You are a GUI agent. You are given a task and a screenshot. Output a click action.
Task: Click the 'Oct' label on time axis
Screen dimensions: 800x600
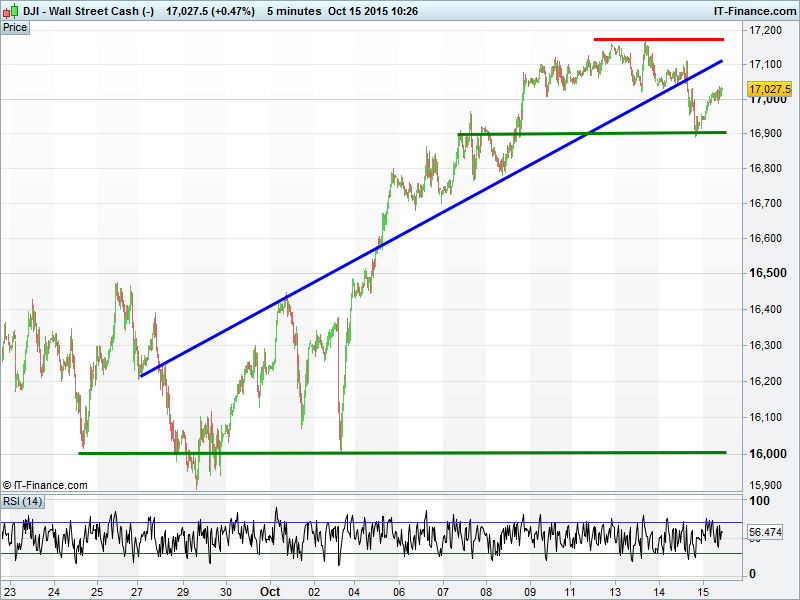click(271, 591)
